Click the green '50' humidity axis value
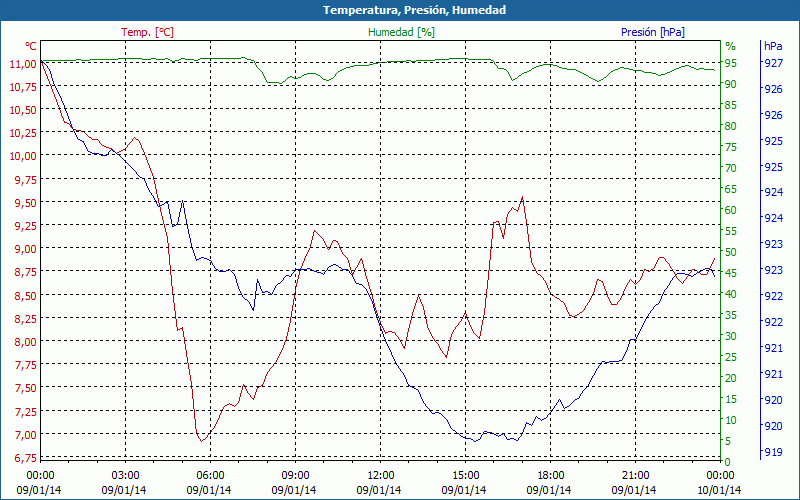Viewport: 800px width, 500px height. (x=731, y=252)
